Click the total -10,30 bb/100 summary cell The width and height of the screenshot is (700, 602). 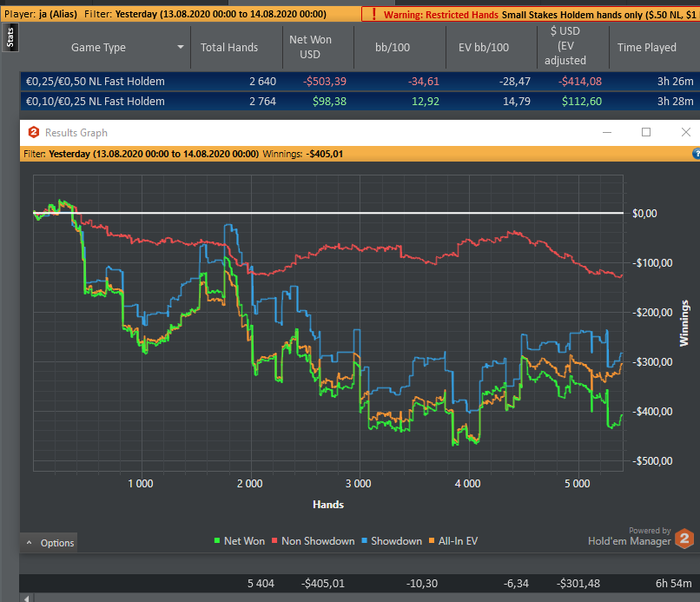point(422,583)
